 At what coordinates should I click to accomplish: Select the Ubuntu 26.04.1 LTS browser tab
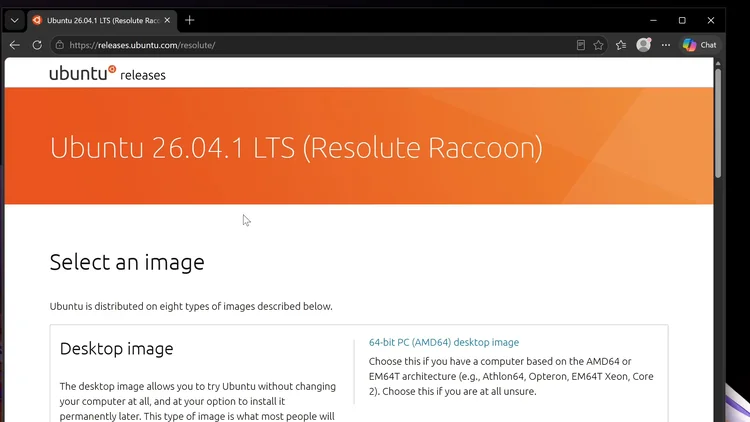102,21
